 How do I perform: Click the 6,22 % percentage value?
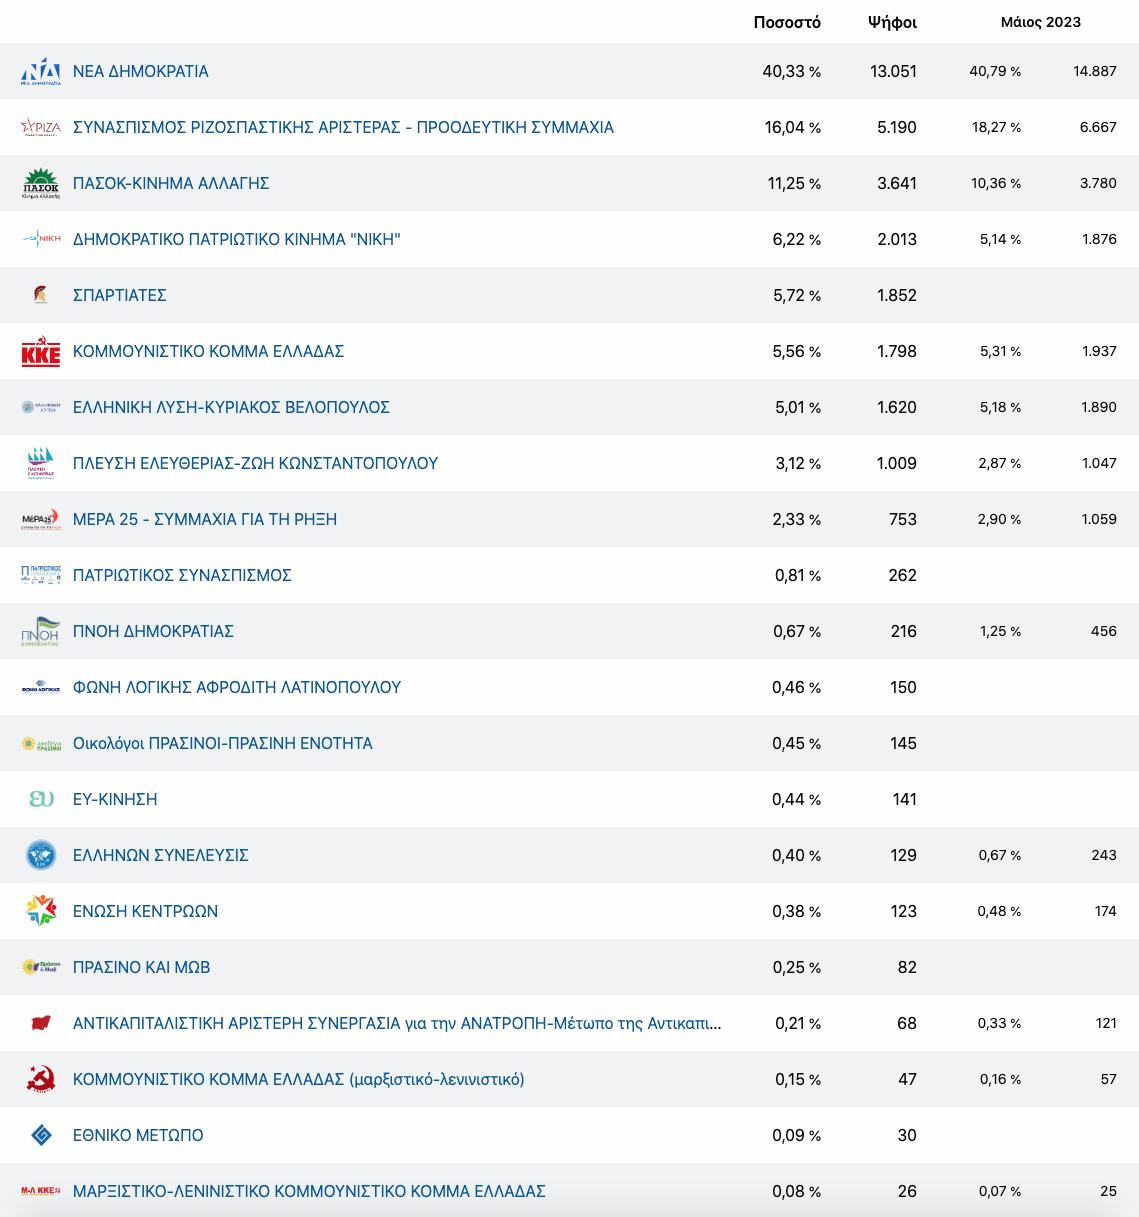click(797, 239)
